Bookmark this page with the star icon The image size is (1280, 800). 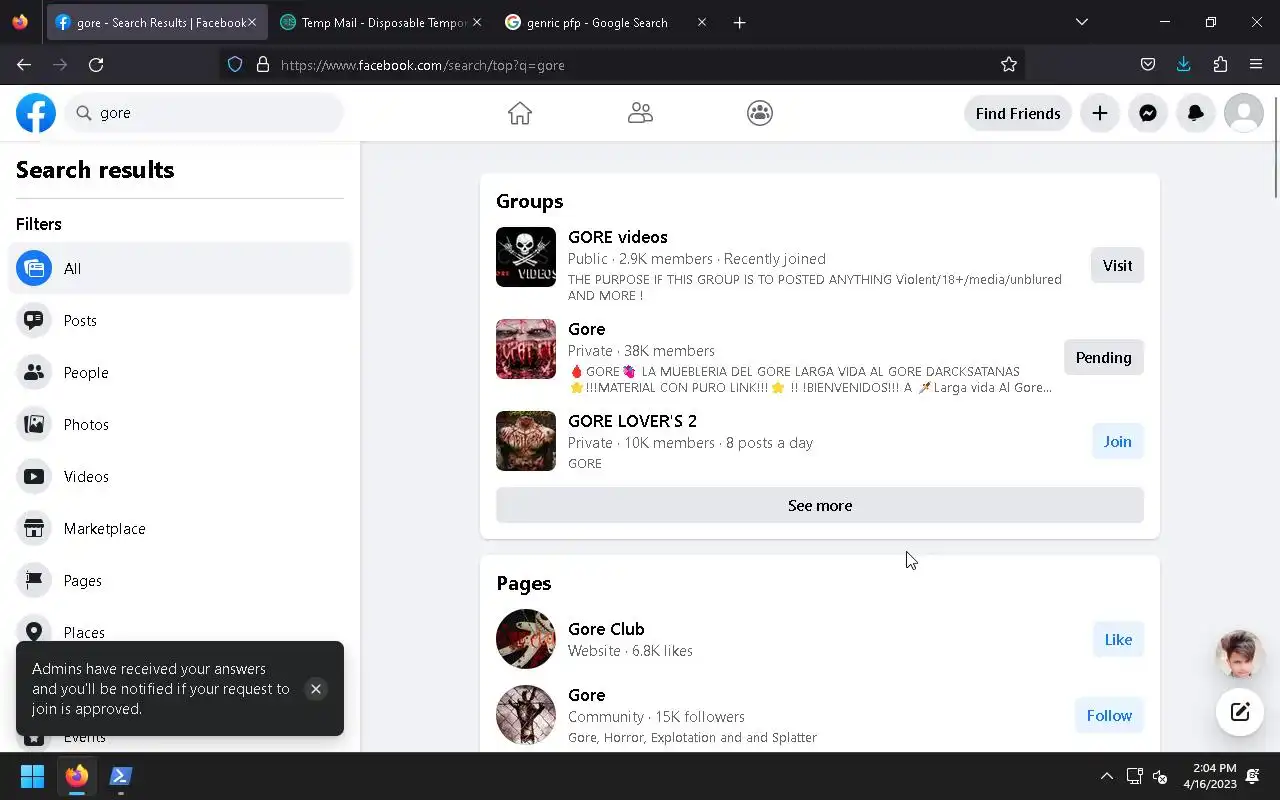(1009, 65)
